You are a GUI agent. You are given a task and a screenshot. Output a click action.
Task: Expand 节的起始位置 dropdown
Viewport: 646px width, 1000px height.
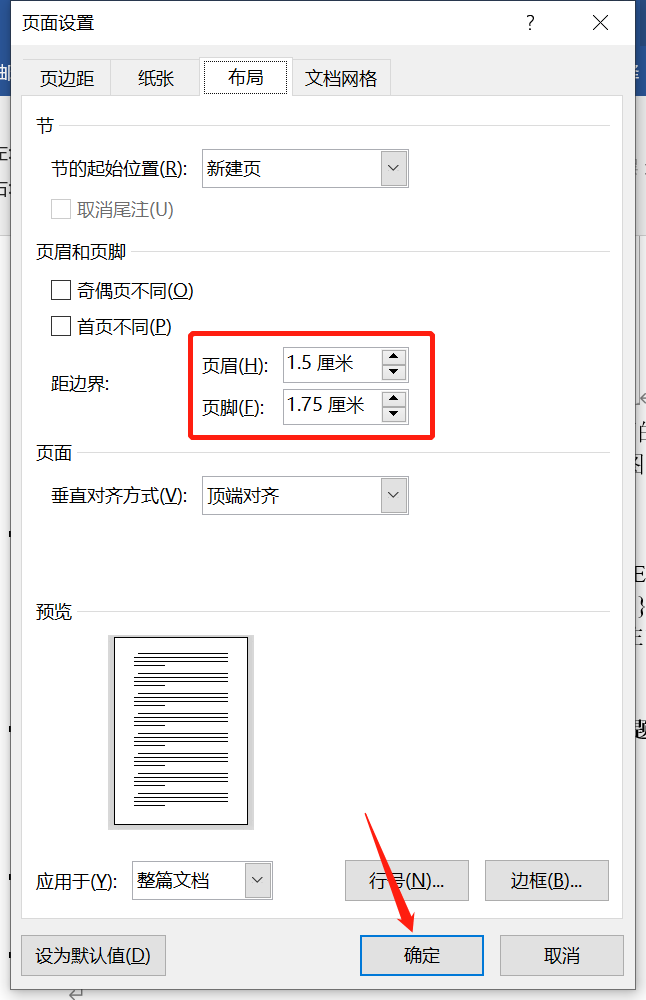[x=394, y=168]
